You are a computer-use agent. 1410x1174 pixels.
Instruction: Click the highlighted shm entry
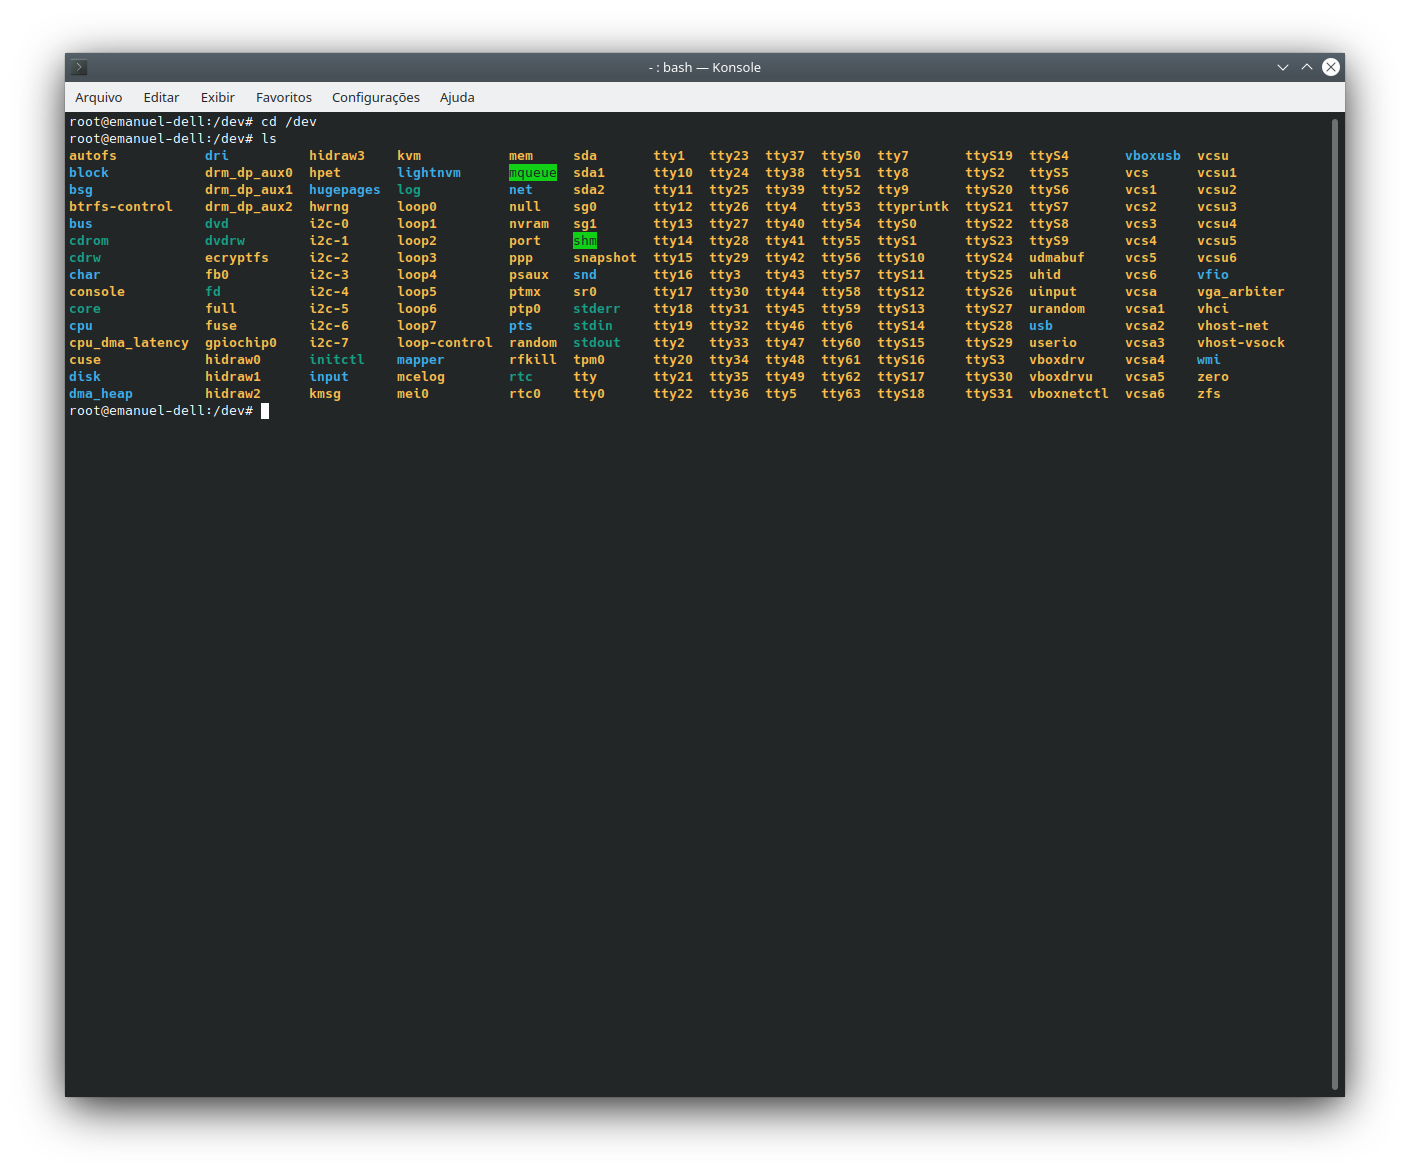tap(585, 241)
